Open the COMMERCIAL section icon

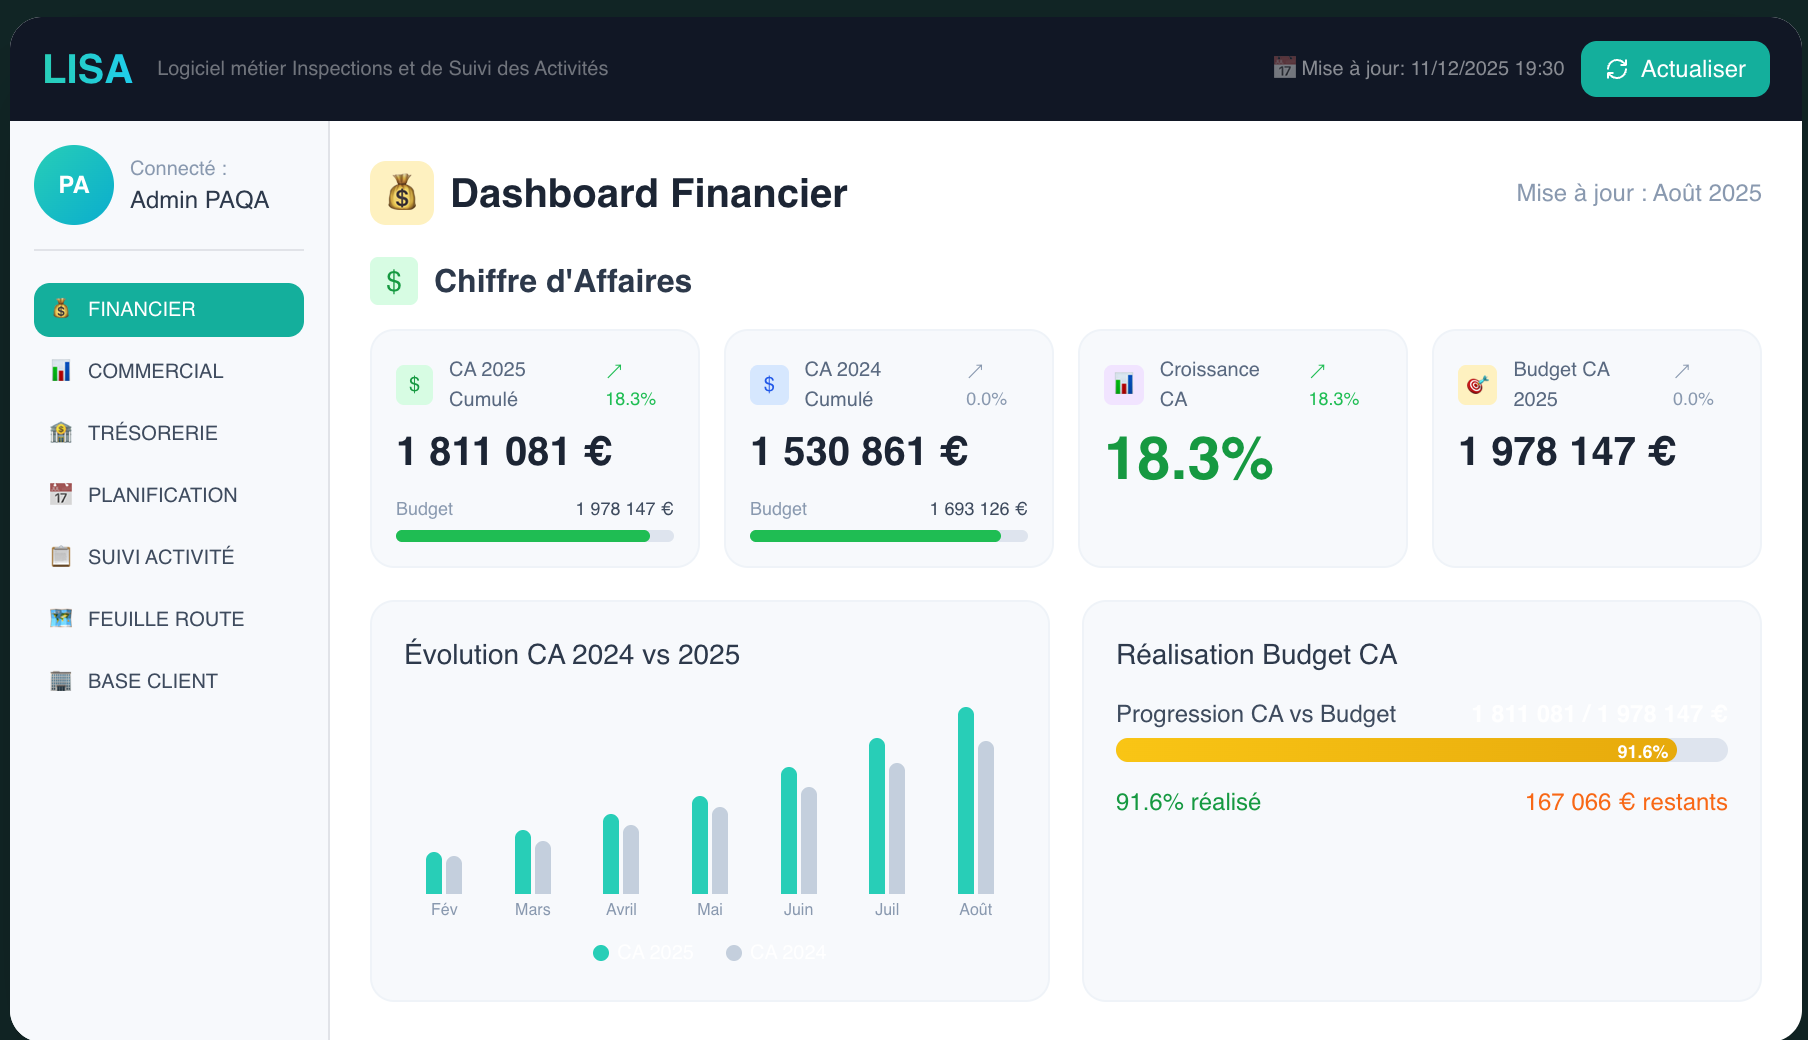(61, 370)
